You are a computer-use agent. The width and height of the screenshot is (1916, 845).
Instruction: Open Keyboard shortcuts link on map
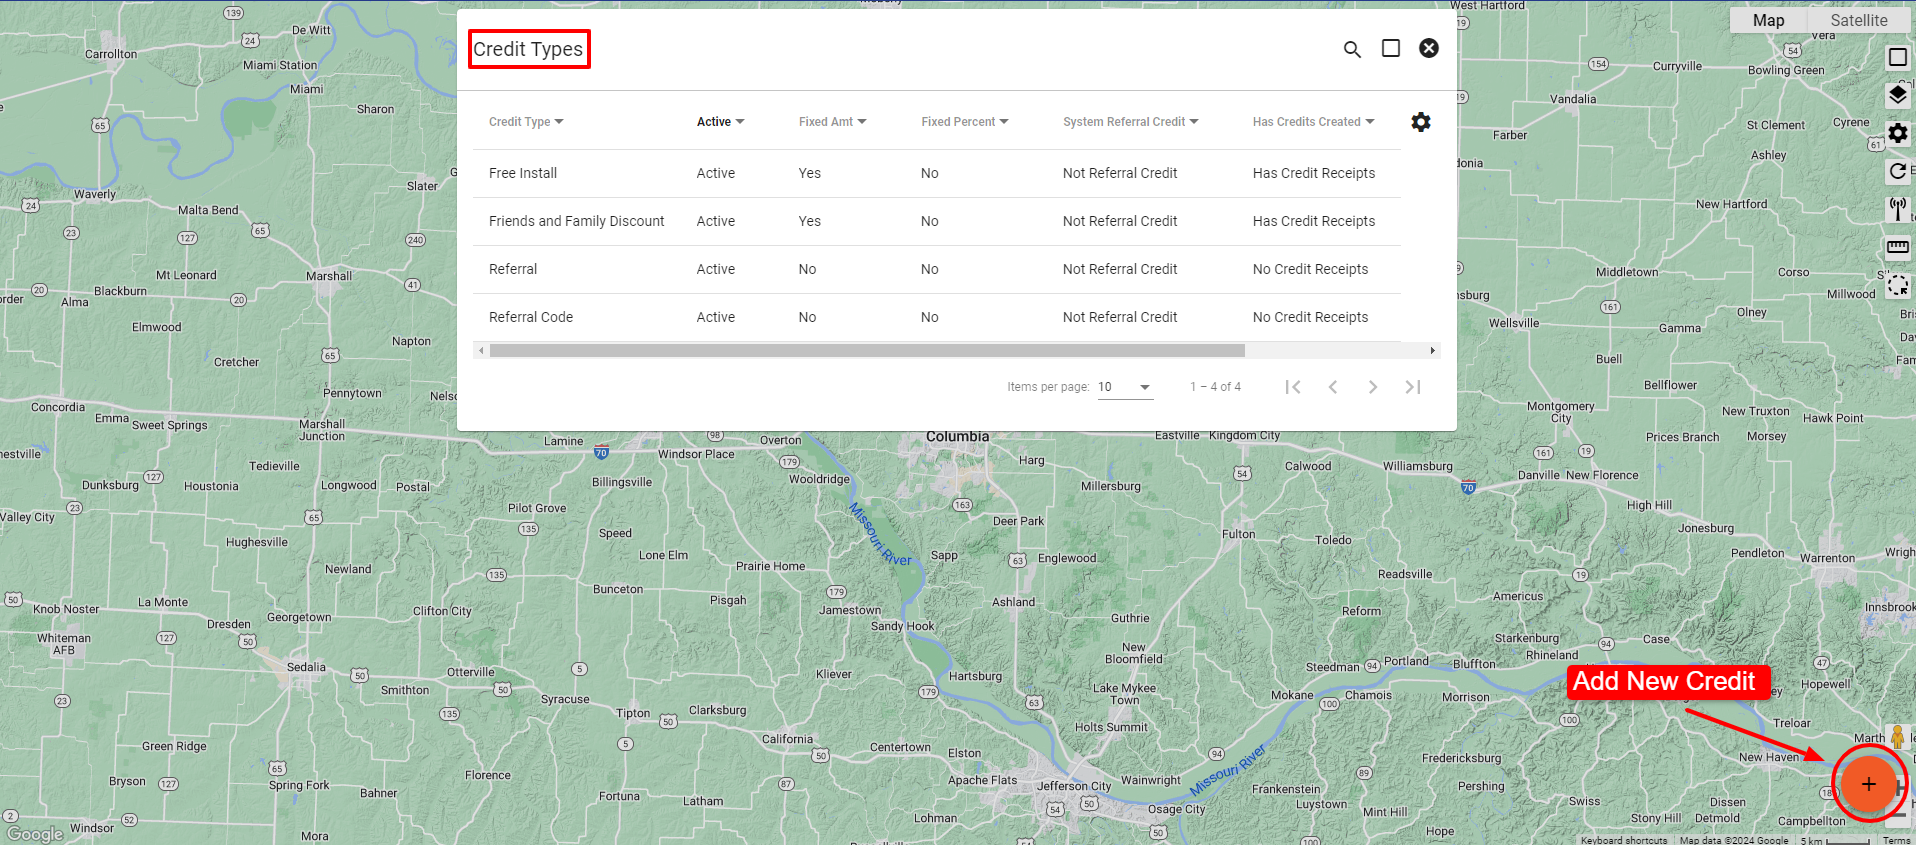(x=1624, y=840)
